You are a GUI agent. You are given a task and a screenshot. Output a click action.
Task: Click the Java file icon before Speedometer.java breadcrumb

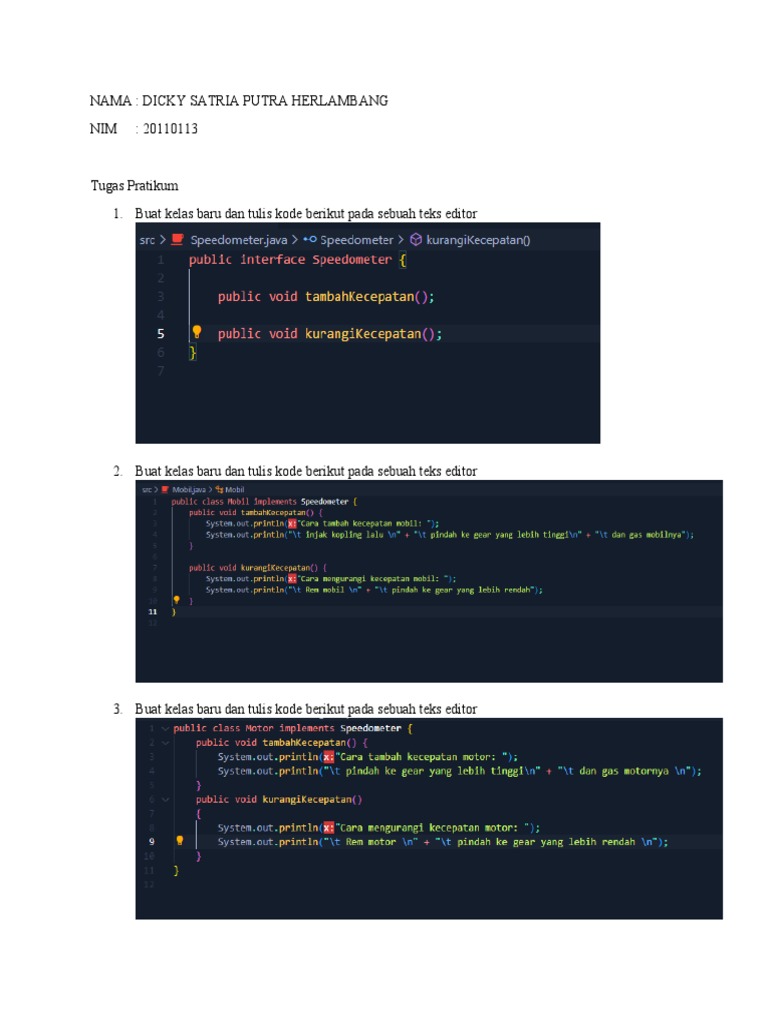tap(177, 240)
